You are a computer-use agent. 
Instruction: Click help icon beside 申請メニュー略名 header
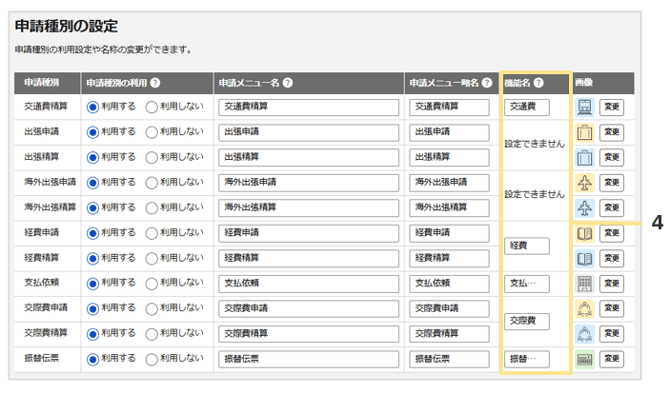(487, 82)
